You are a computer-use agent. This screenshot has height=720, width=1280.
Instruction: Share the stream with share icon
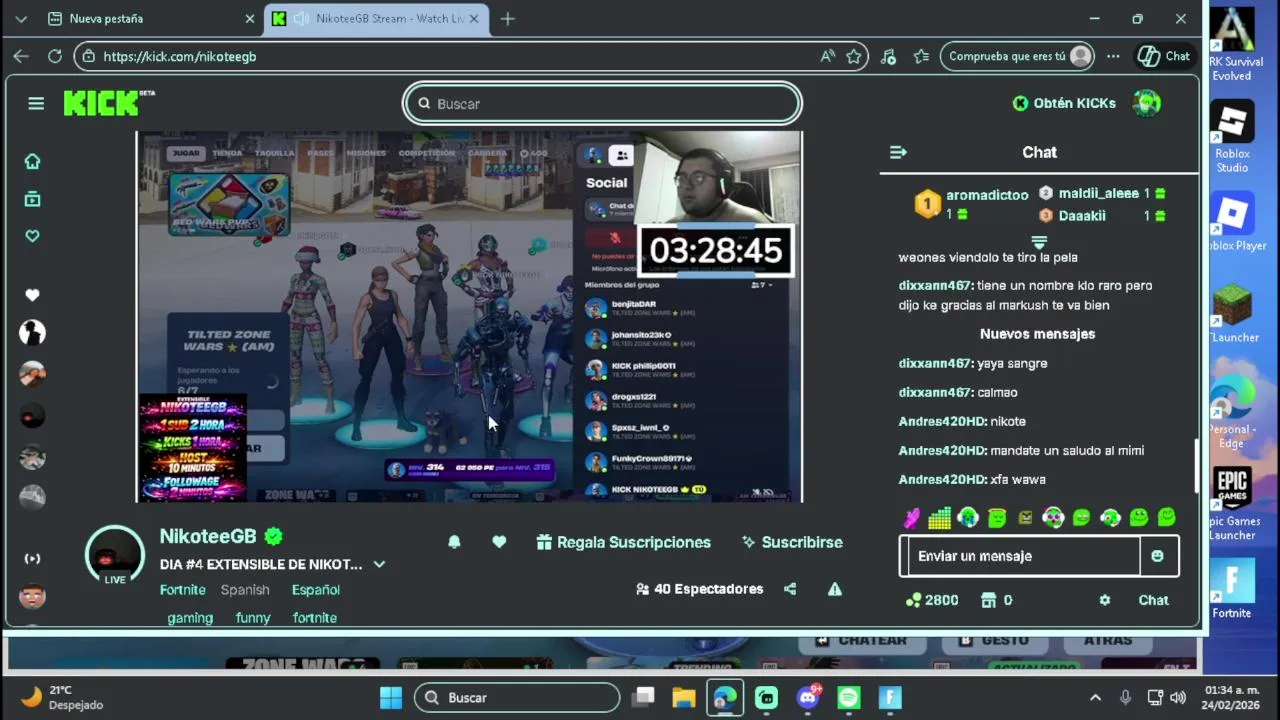(790, 589)
